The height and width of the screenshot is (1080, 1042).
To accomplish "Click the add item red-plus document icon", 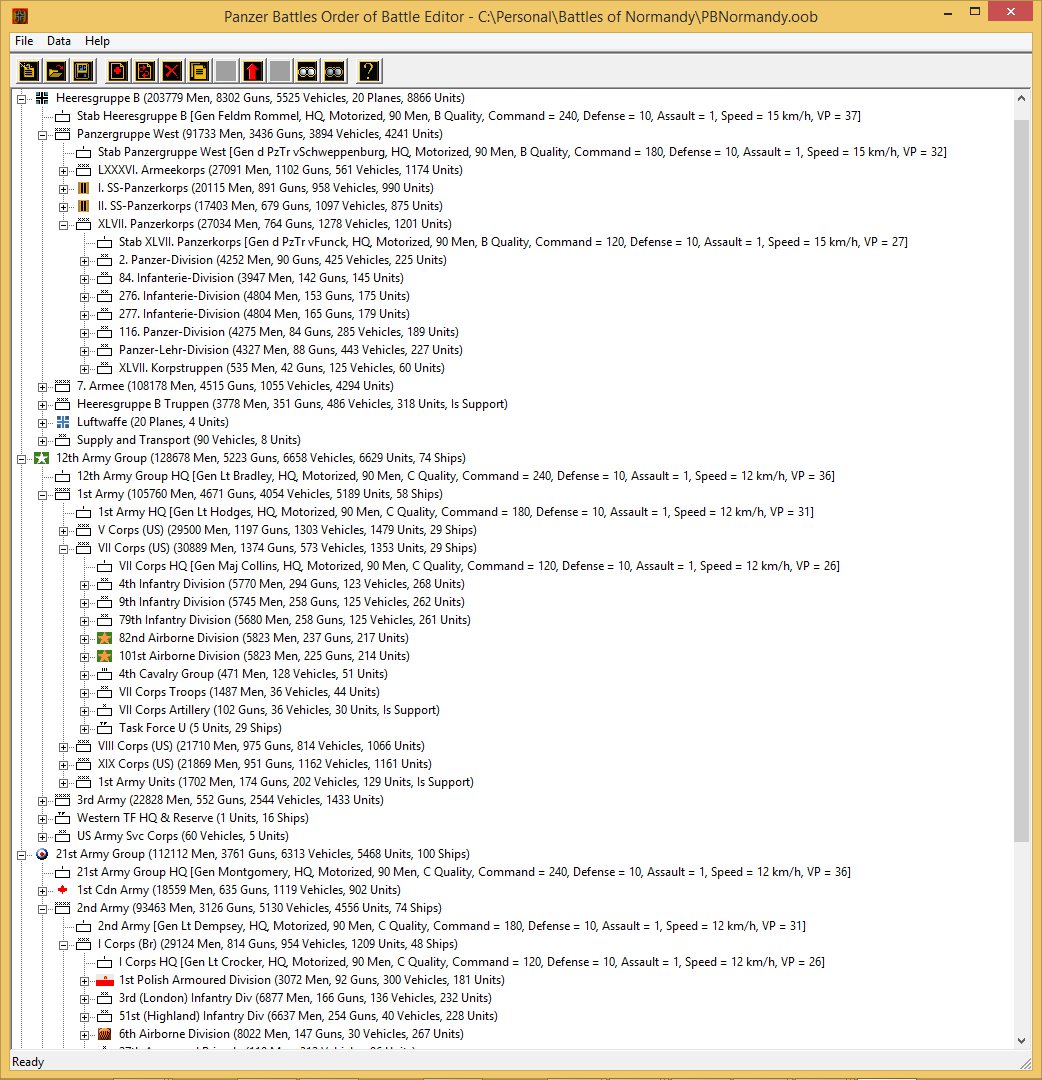I will [x=118, y=71].
